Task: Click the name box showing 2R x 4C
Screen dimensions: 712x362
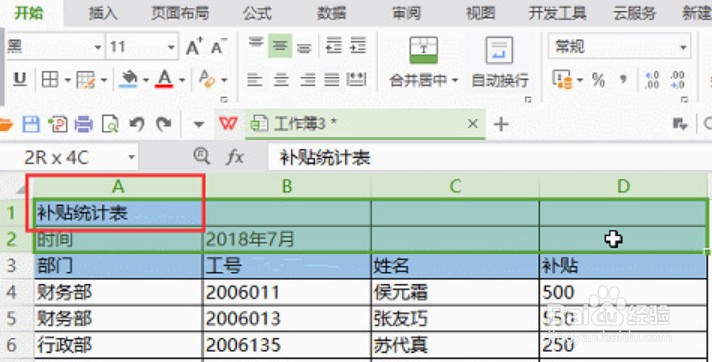Action: [x=69, y=158]
